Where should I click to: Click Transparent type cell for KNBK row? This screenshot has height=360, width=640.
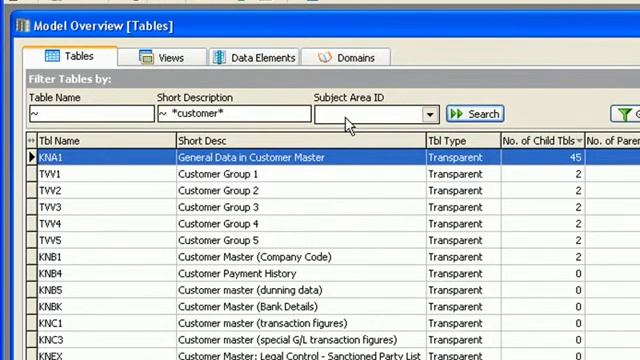point(464,307)
